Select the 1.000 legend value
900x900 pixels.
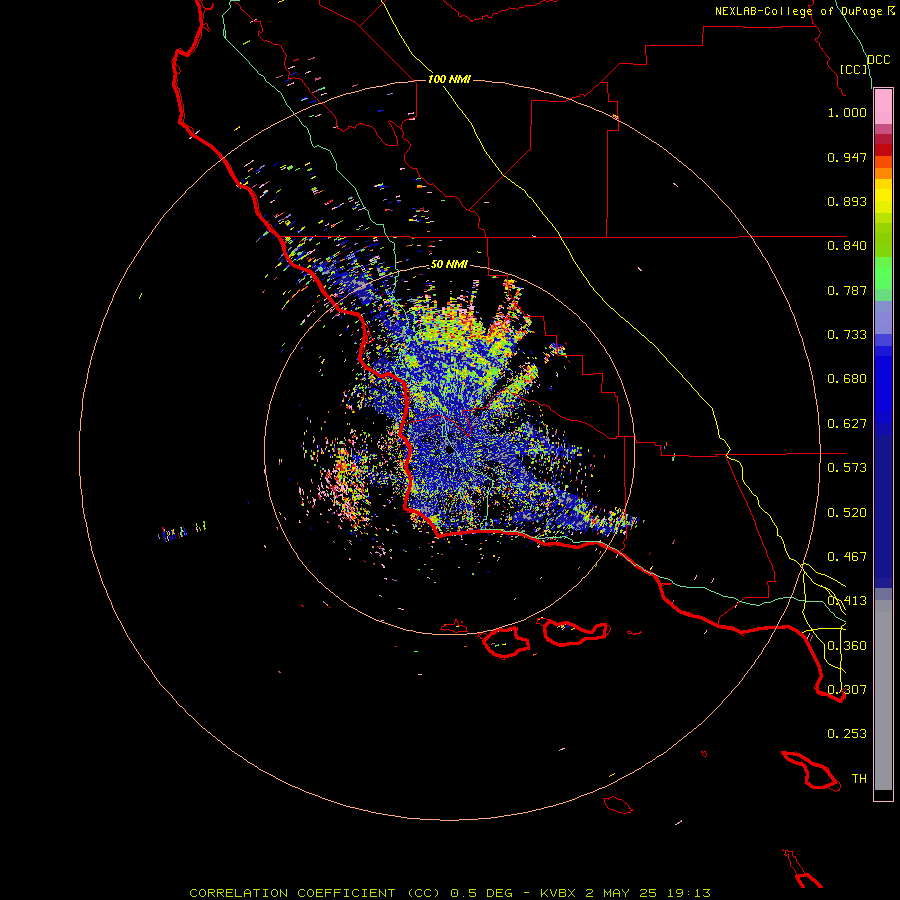click(x=847, y=112)
